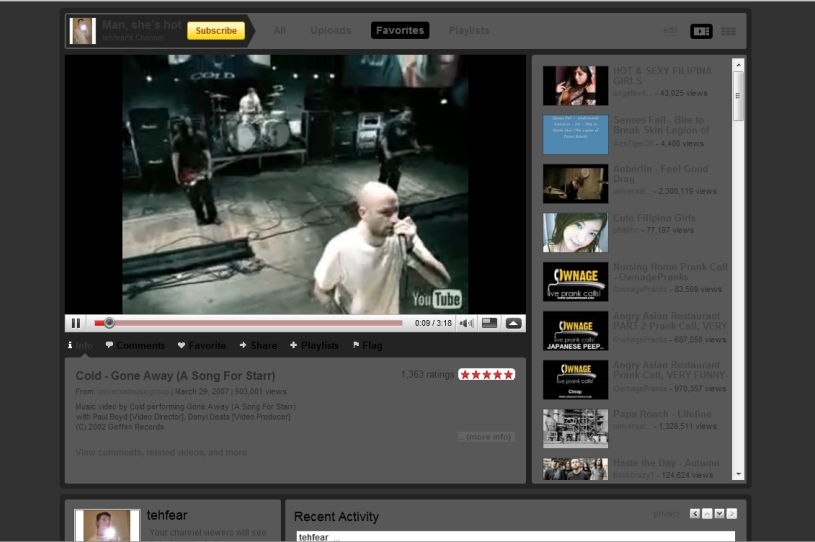Click the 1,363 ratings text
This screenshot has height=542, width=815.
tap(427, 375)
